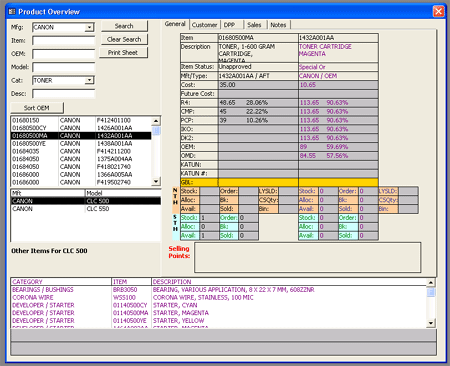
Task: Focus the OEM search input field
Action: pyautogui.click(x=64, y=54)
